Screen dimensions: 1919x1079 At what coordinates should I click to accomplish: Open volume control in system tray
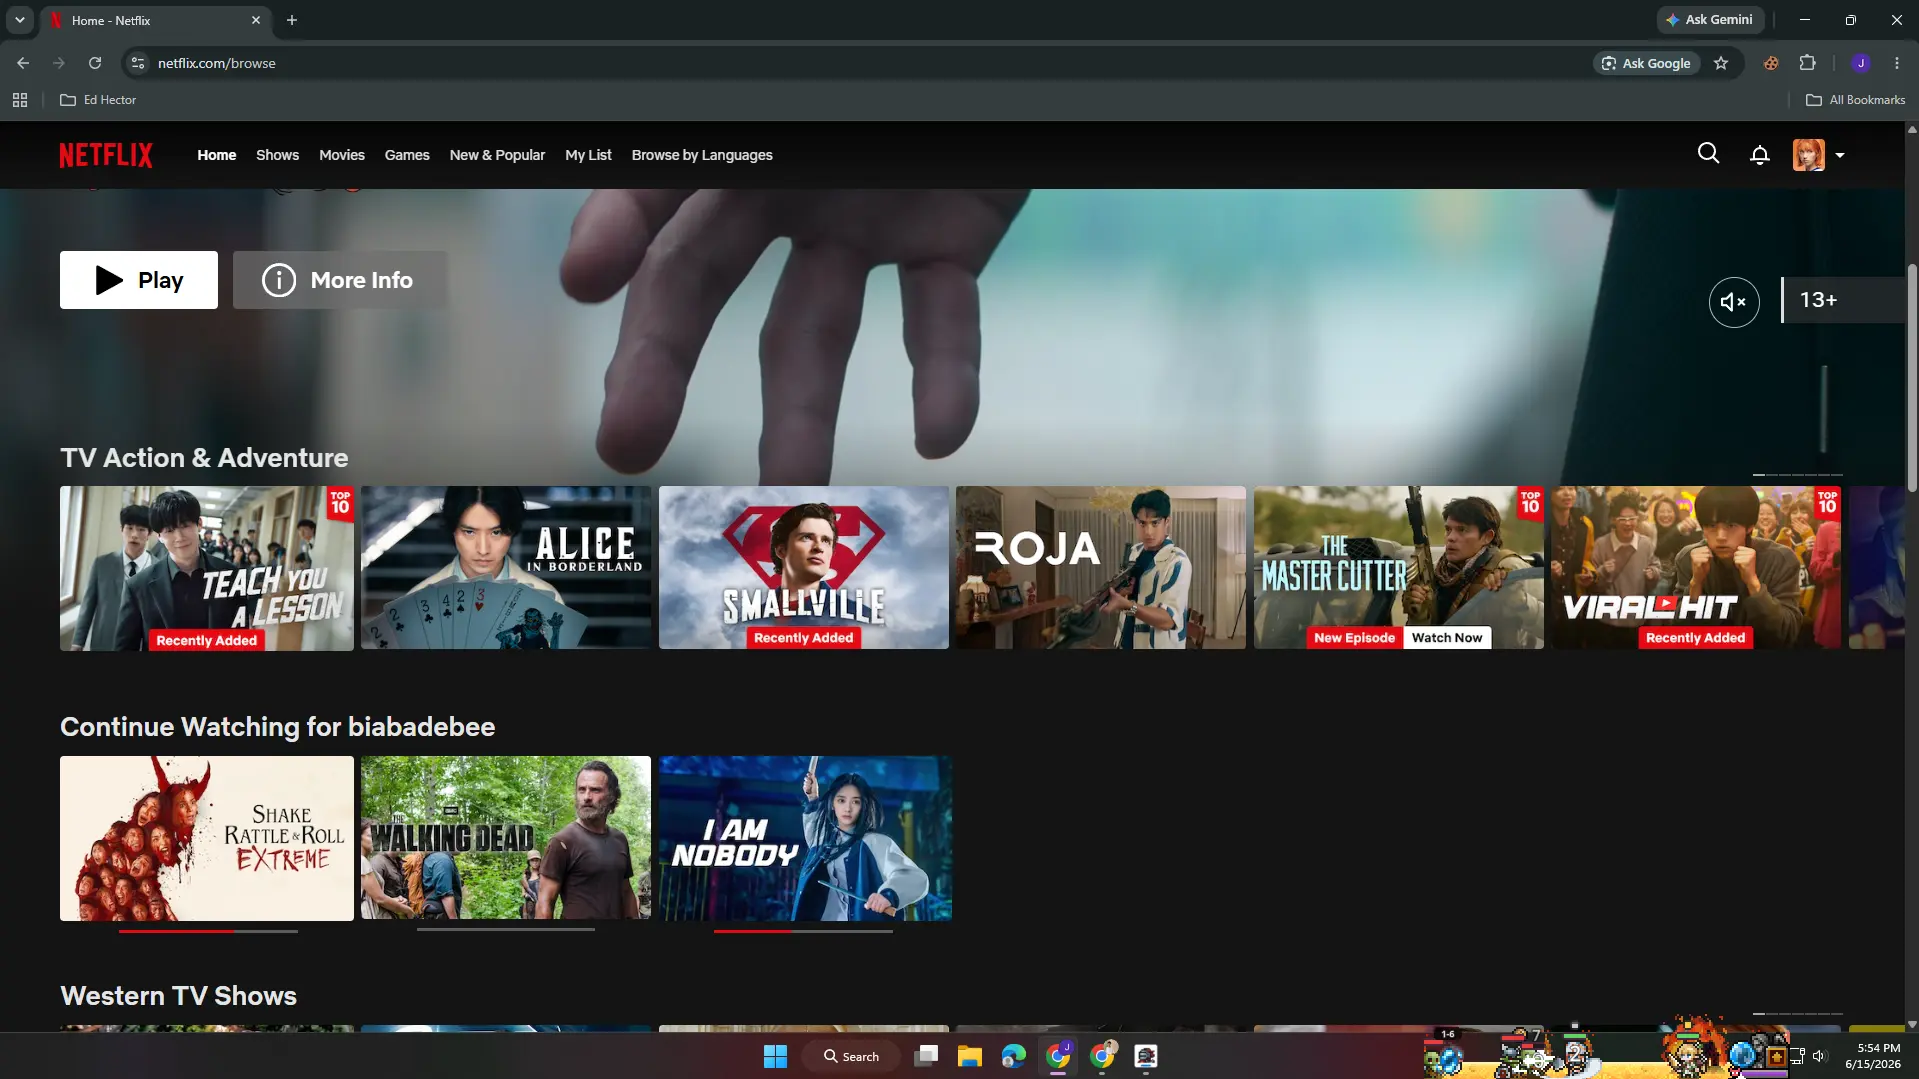[1818, 1056]
